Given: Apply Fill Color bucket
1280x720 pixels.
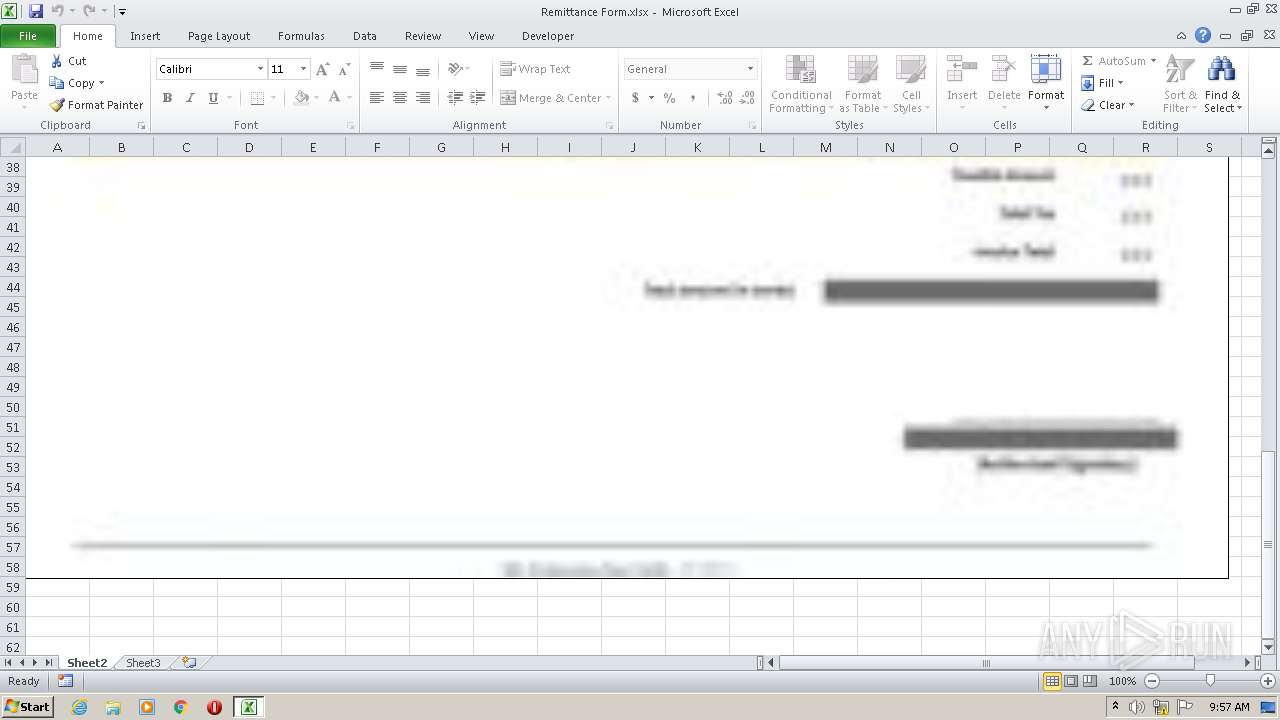Looking at the screenshot, I should click(301, 98).
